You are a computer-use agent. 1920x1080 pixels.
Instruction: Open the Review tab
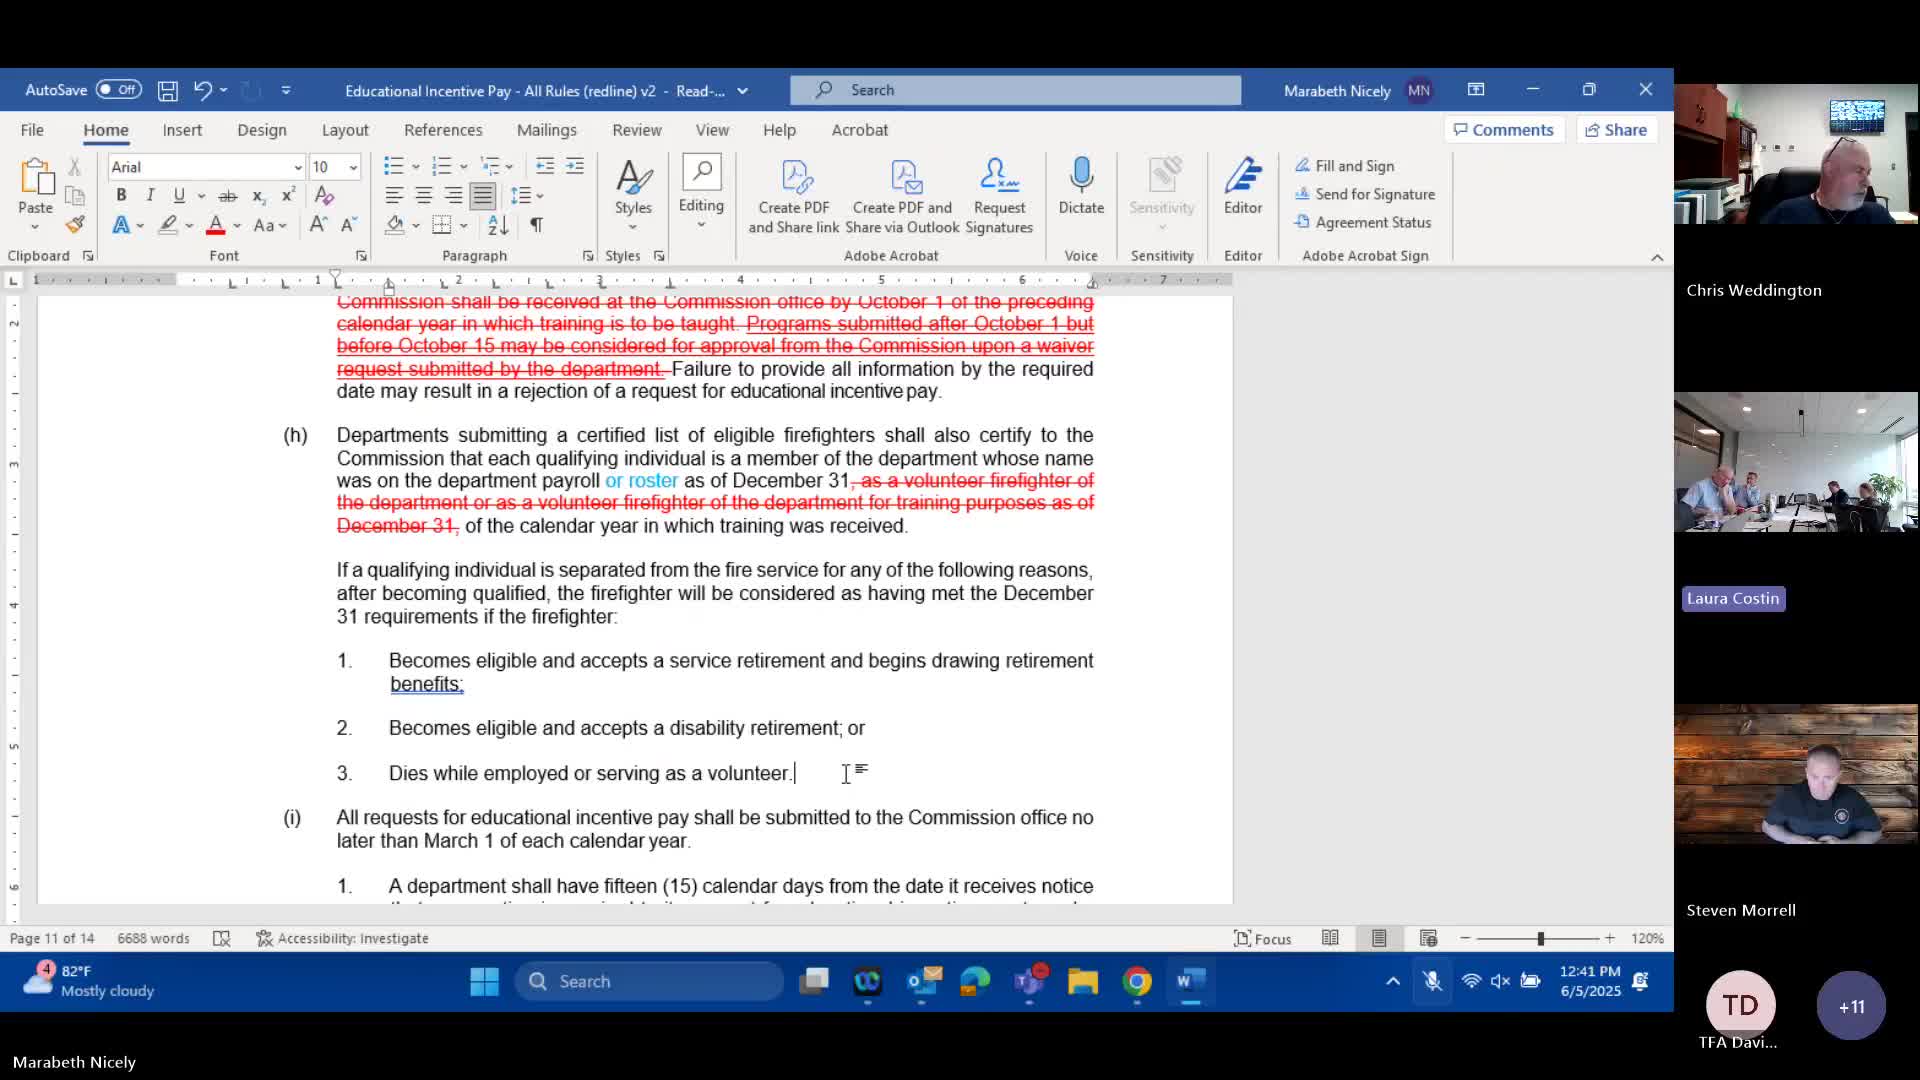tap(636, 130)
